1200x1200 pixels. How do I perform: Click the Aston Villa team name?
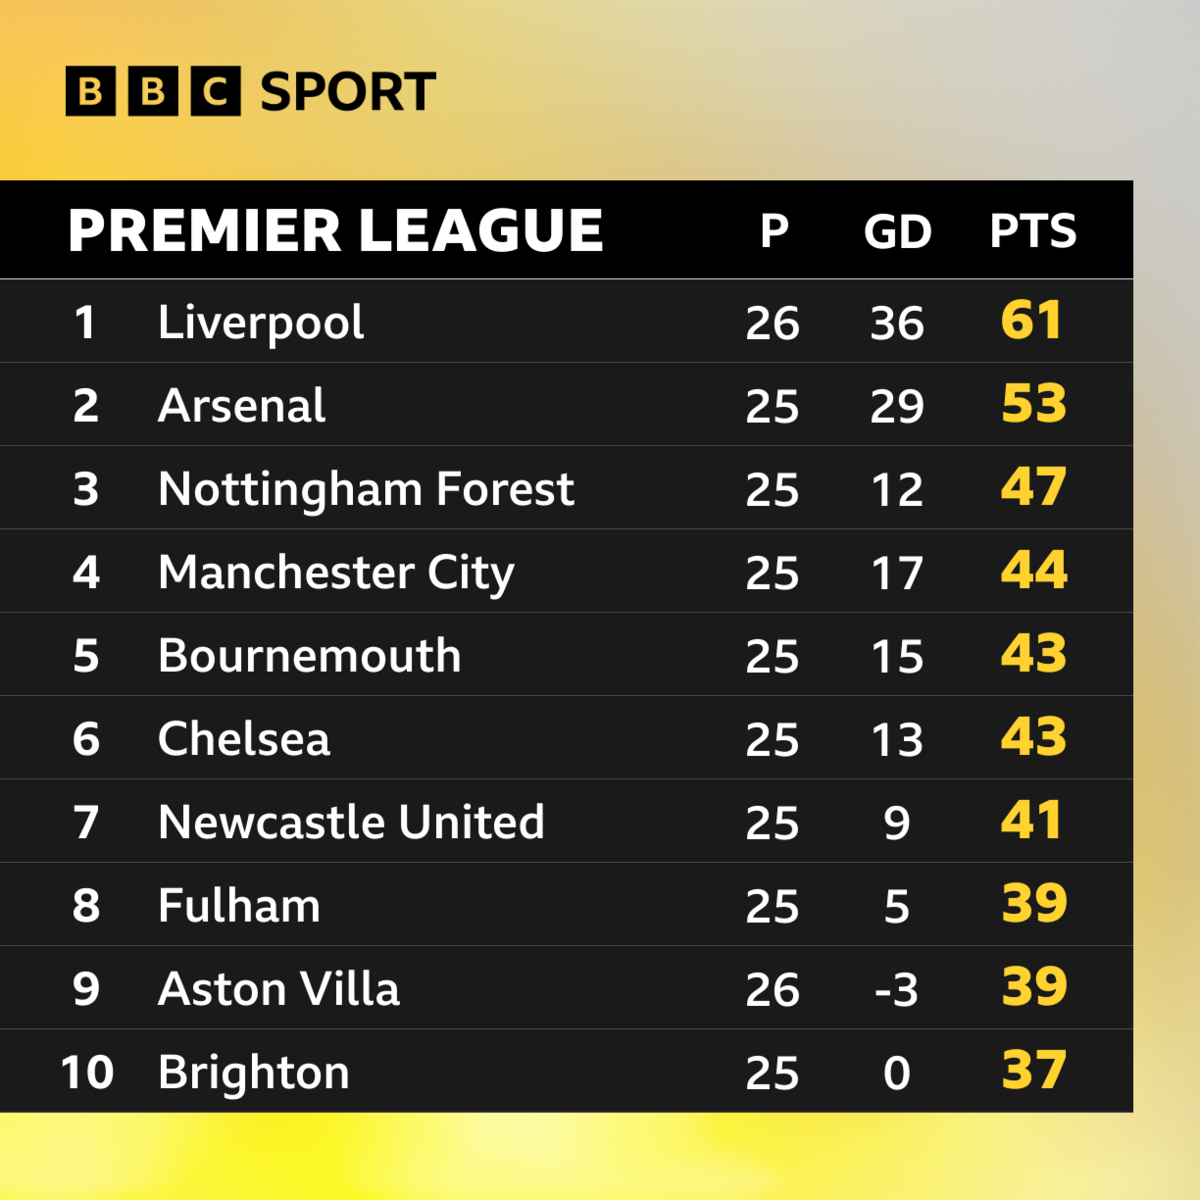pos(279,989)
